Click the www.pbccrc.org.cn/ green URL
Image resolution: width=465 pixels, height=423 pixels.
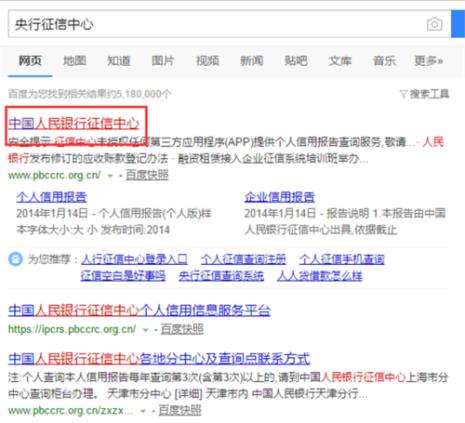coord(54,175)
